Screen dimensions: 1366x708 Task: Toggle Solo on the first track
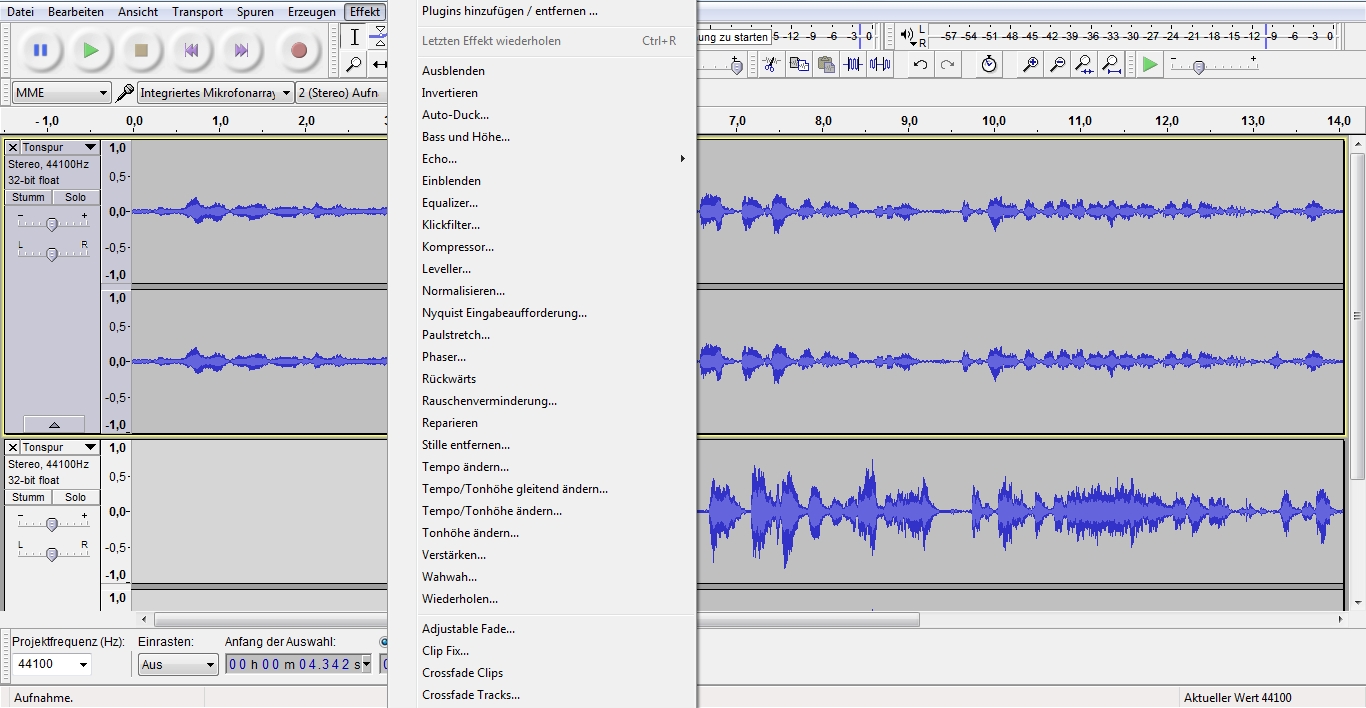tap(76, 197)
